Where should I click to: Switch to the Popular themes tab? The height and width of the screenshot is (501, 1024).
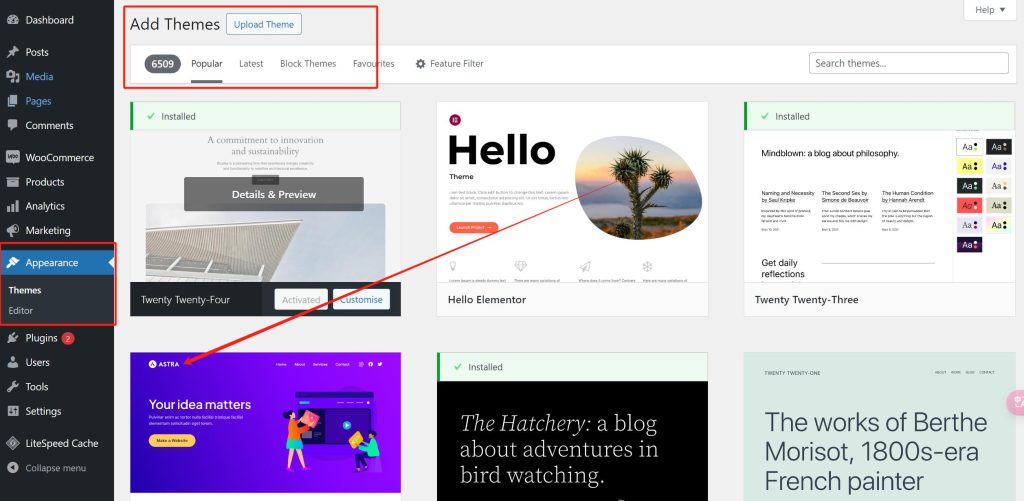[x=206, y=63]
